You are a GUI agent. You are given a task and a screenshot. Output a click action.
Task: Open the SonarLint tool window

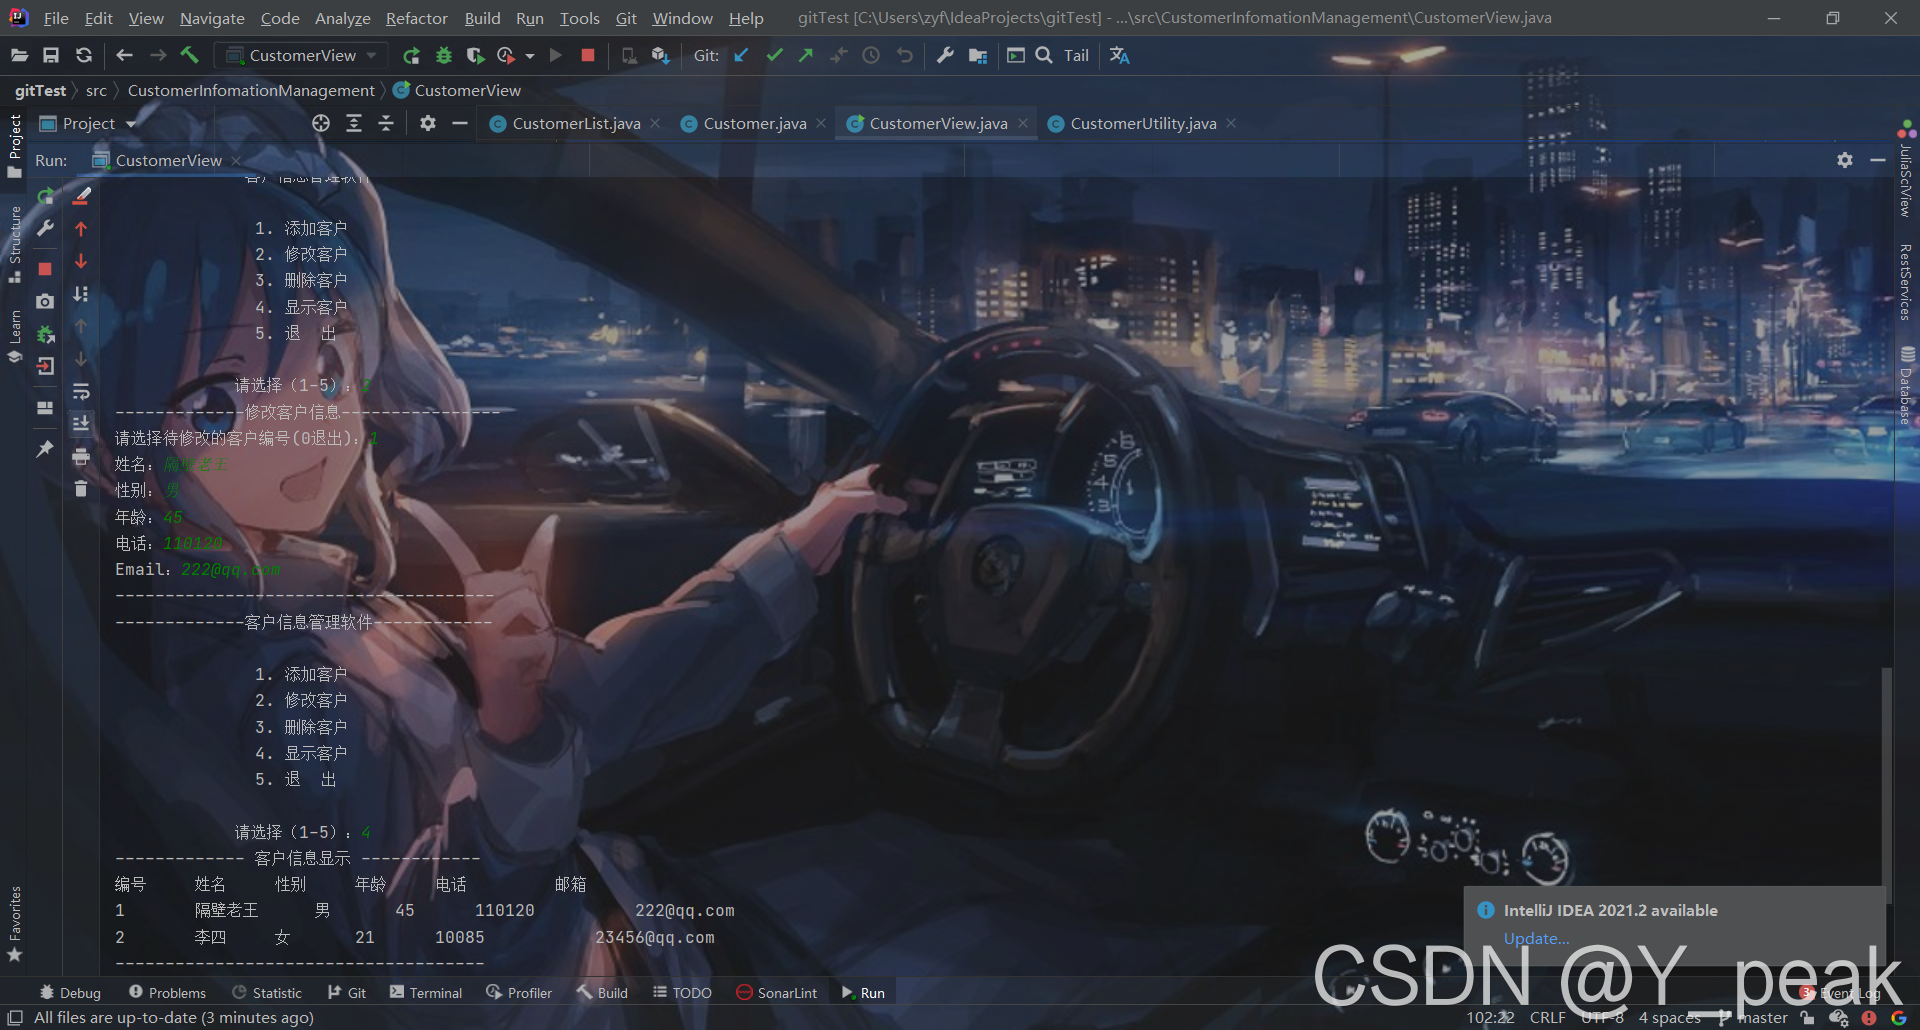coord(777,993)
